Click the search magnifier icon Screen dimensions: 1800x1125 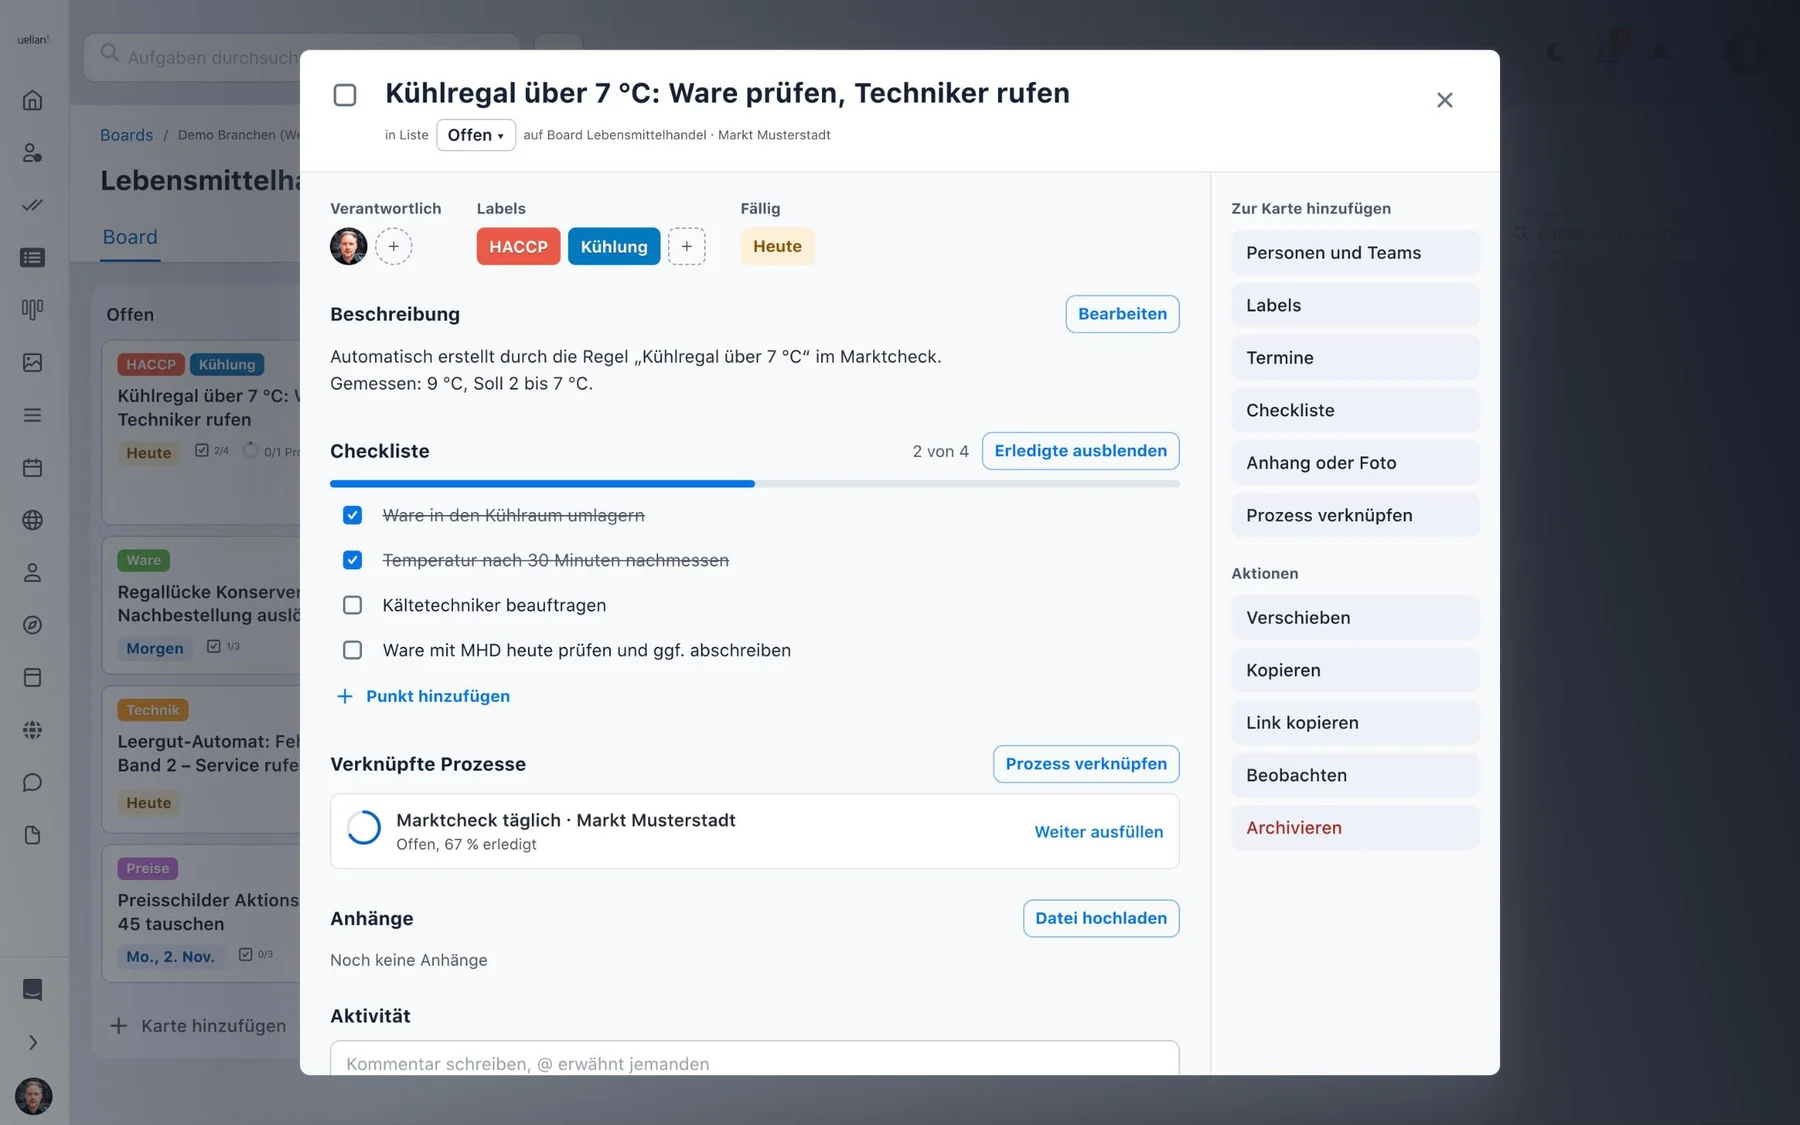pyautogui.click(x=110, y=53)
